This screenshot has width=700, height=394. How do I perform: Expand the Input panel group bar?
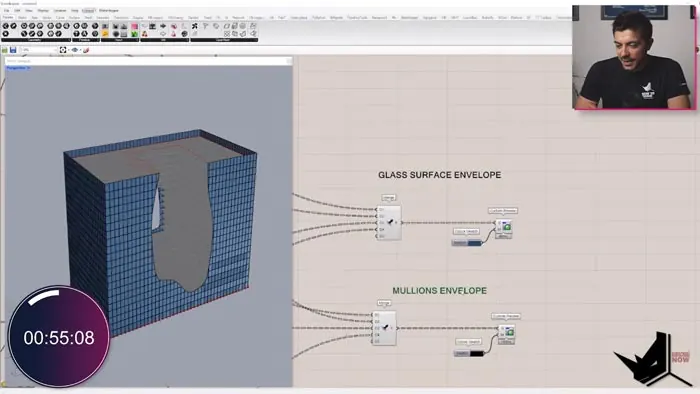[x=120, y=40]
